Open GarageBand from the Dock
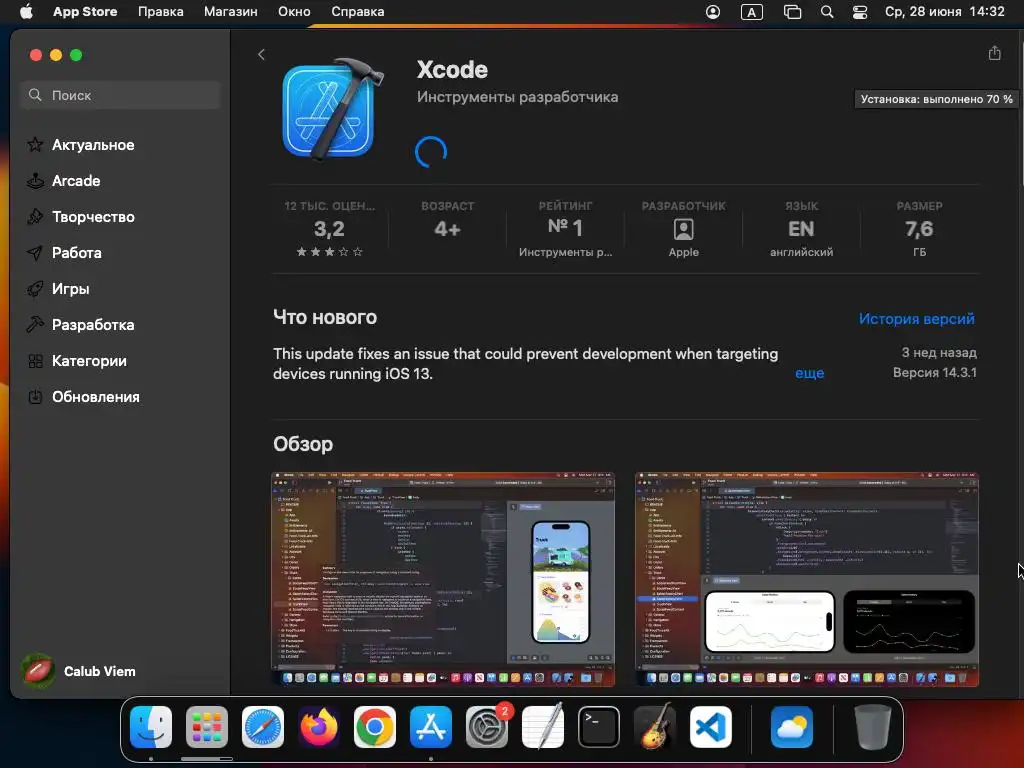The width and height of the screenshot is (1024, 768). coord(655,727)
